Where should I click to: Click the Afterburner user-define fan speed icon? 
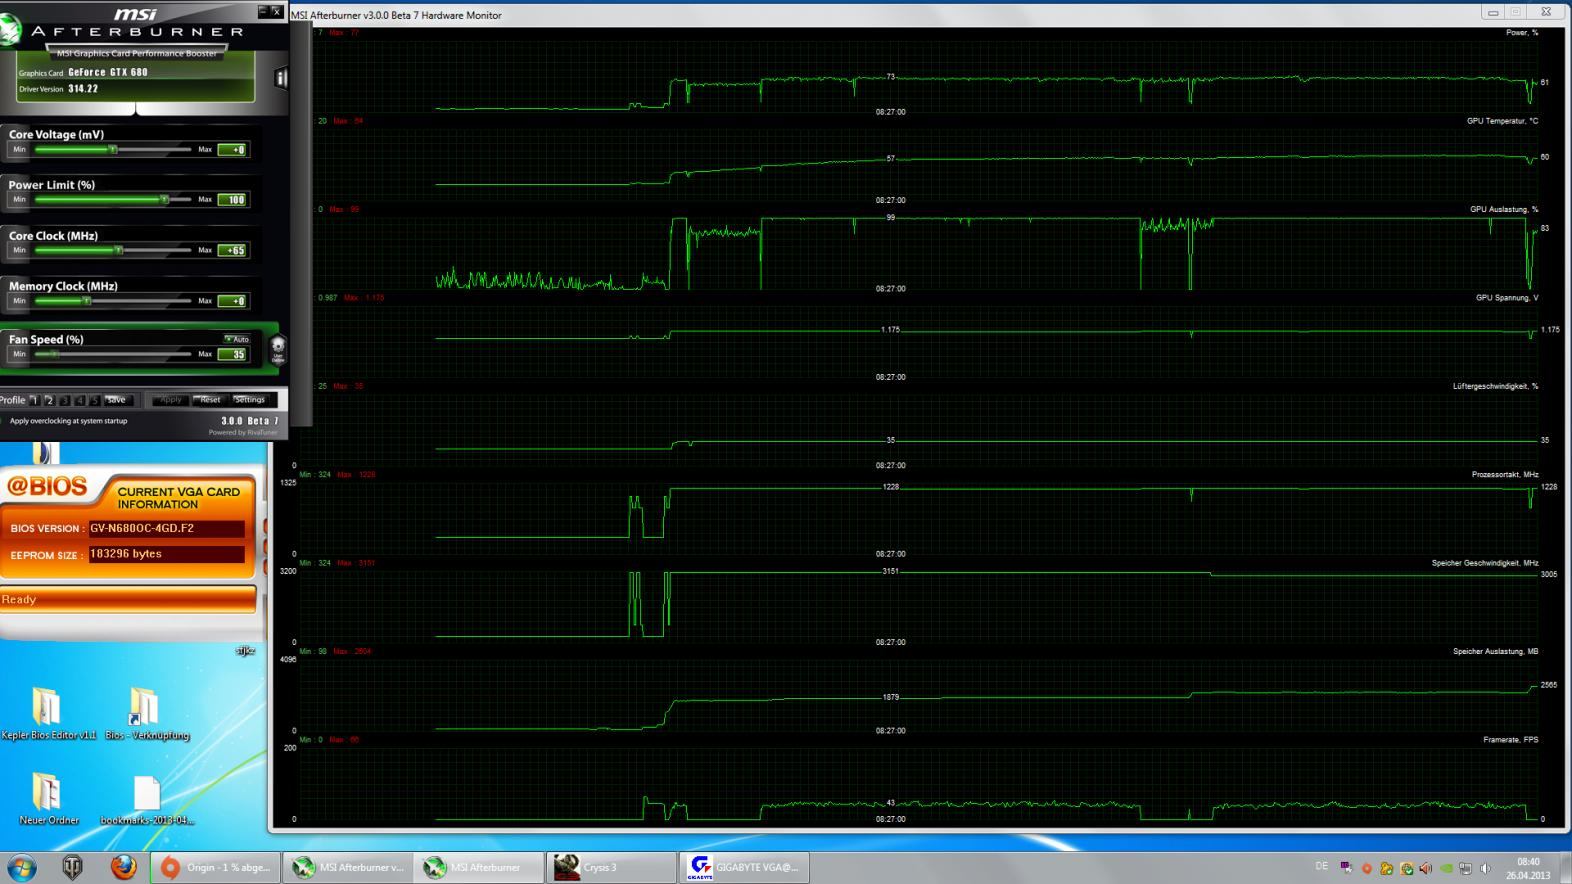(278, 348)
